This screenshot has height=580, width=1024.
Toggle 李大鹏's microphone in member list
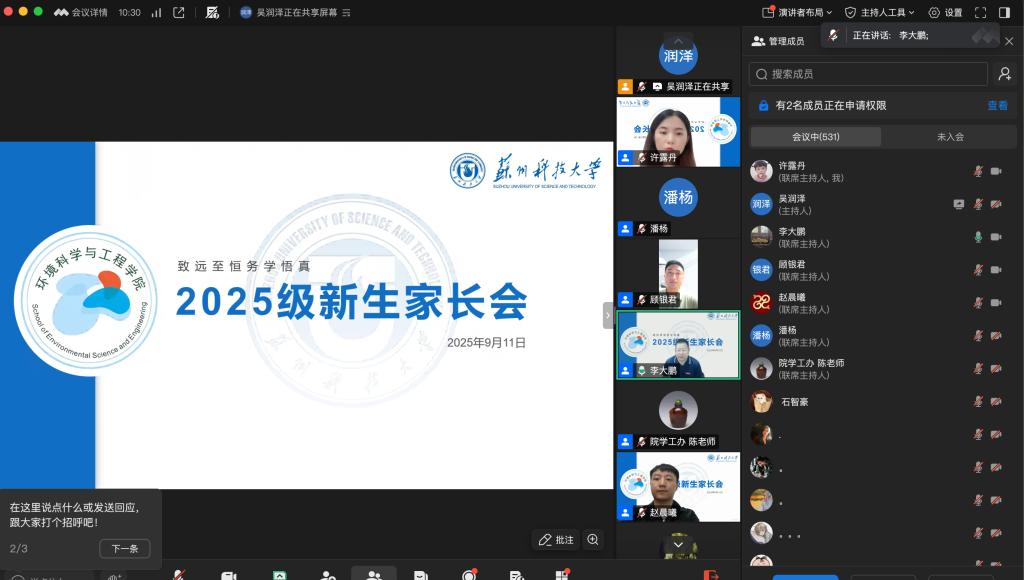pos(979,237)
